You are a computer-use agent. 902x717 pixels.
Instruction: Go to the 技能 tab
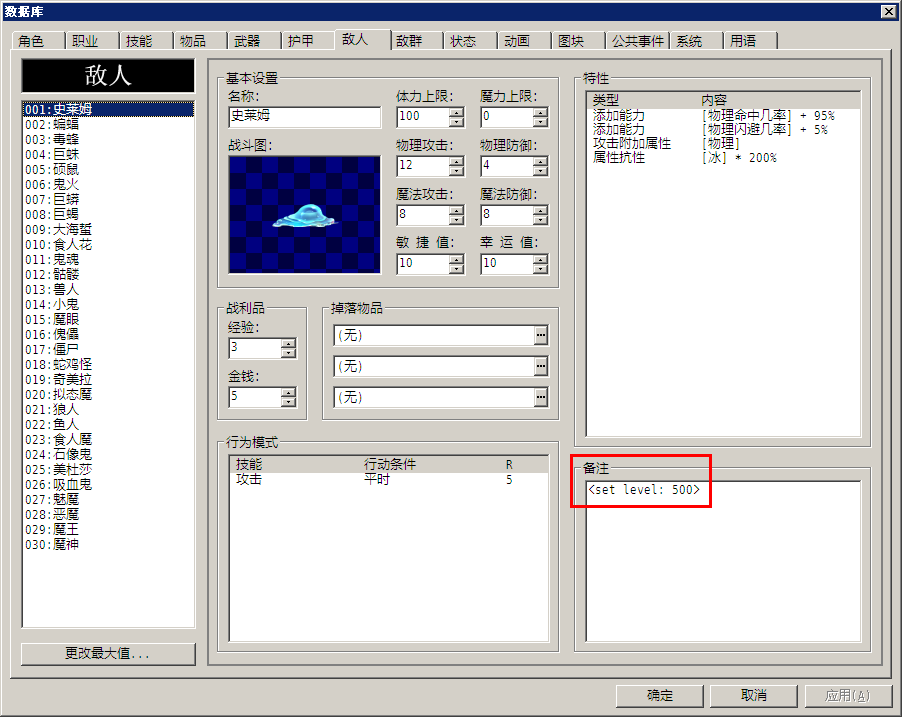pyautogui.click(x=146, y=41)
